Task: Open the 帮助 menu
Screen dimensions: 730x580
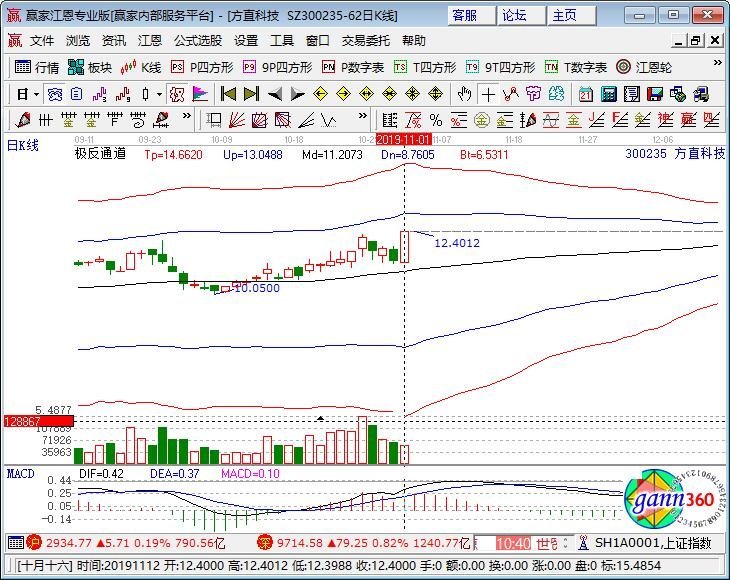Action: (x=414, y=41)
